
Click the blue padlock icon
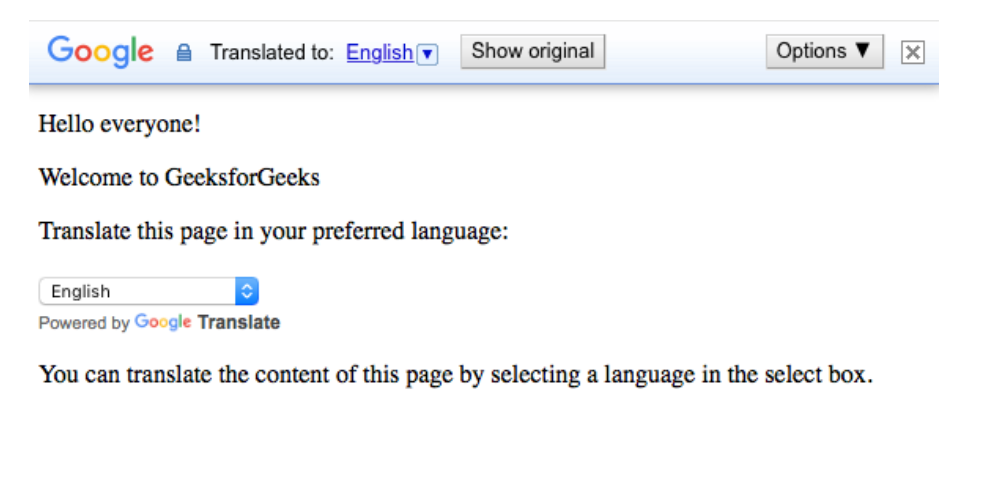(183, 53)
